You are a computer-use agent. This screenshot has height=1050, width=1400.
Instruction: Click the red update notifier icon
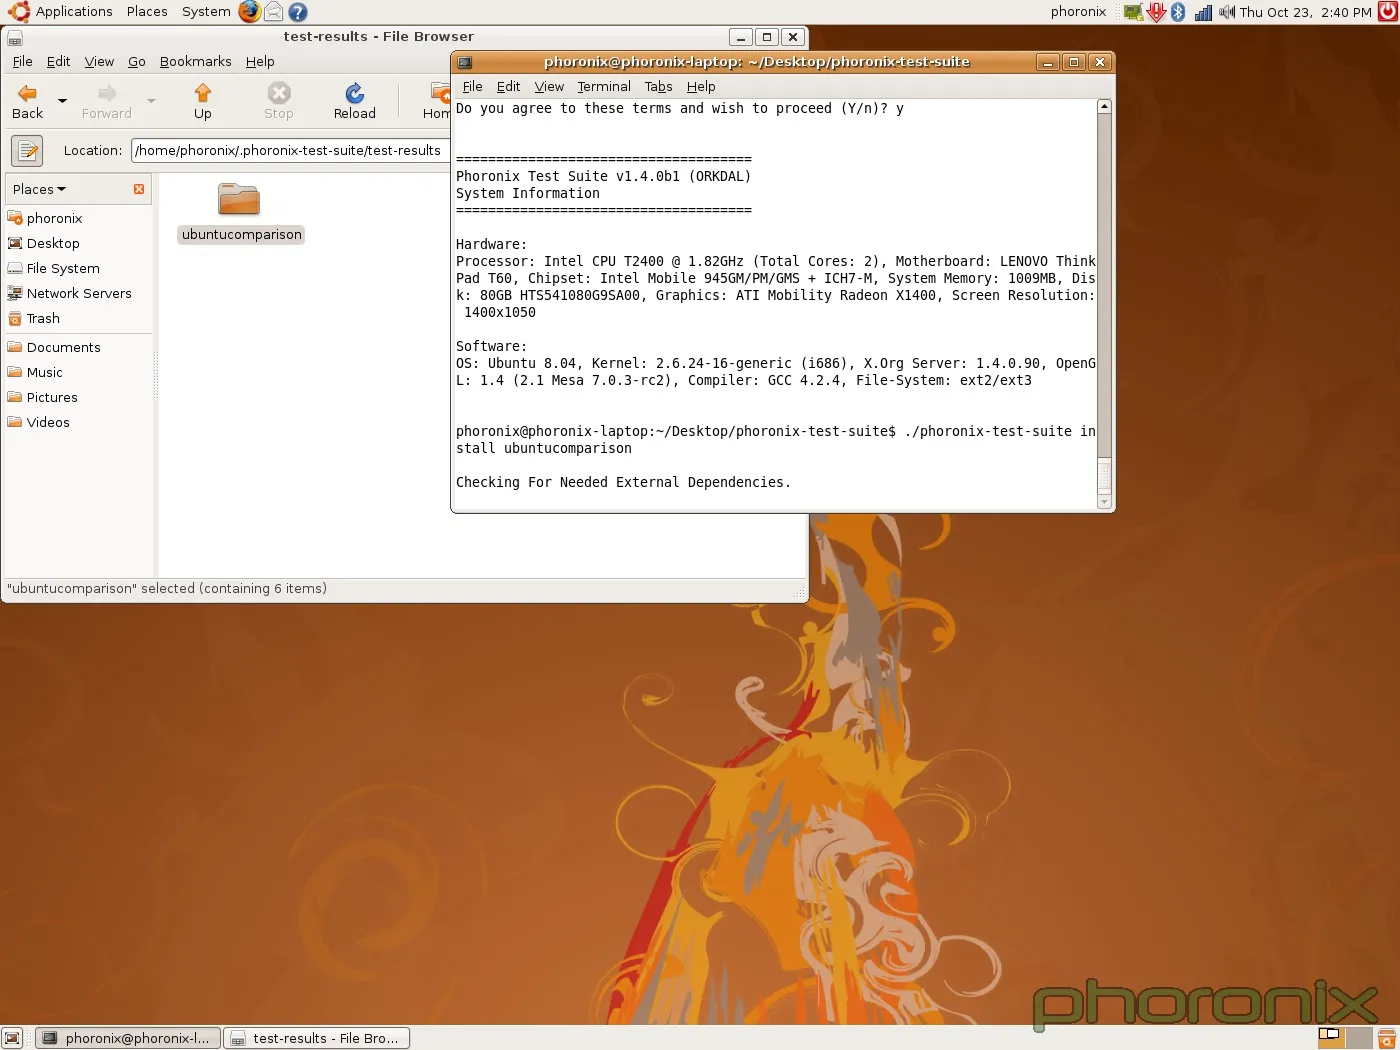click(x=1156, y=12)
